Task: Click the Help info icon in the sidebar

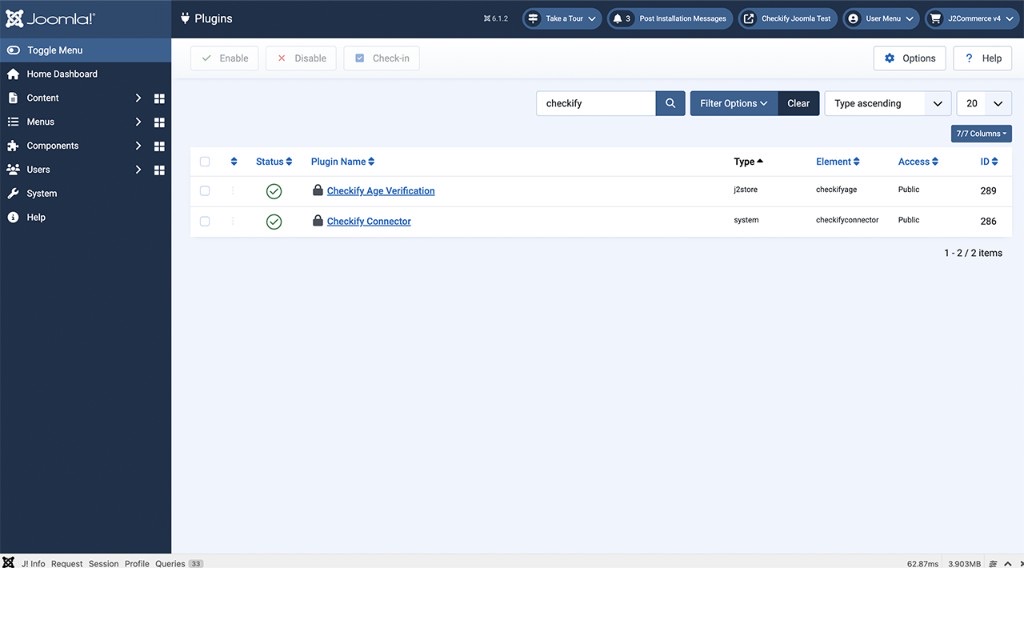Action: coord(12,217)
